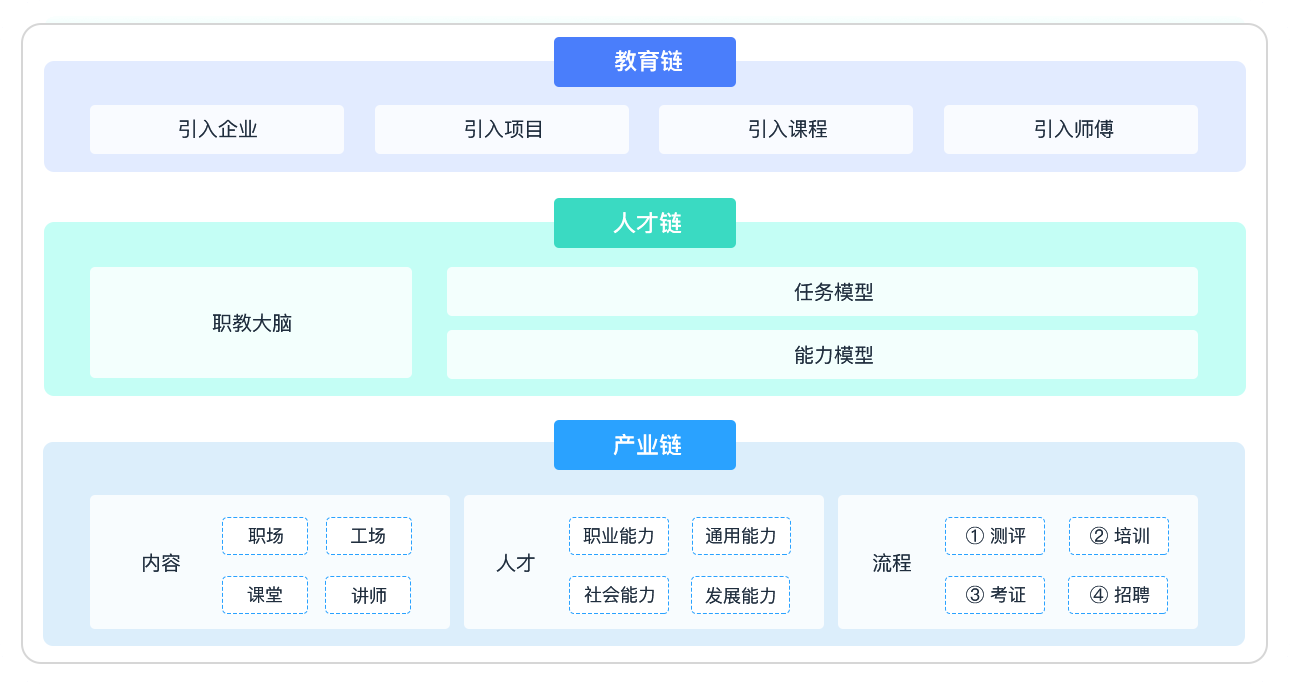Select the 人才链 header tab

645,223
